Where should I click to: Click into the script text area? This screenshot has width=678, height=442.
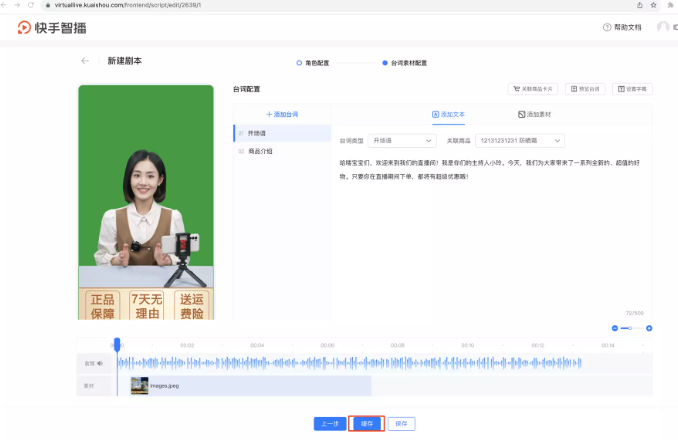coord(491,234)
